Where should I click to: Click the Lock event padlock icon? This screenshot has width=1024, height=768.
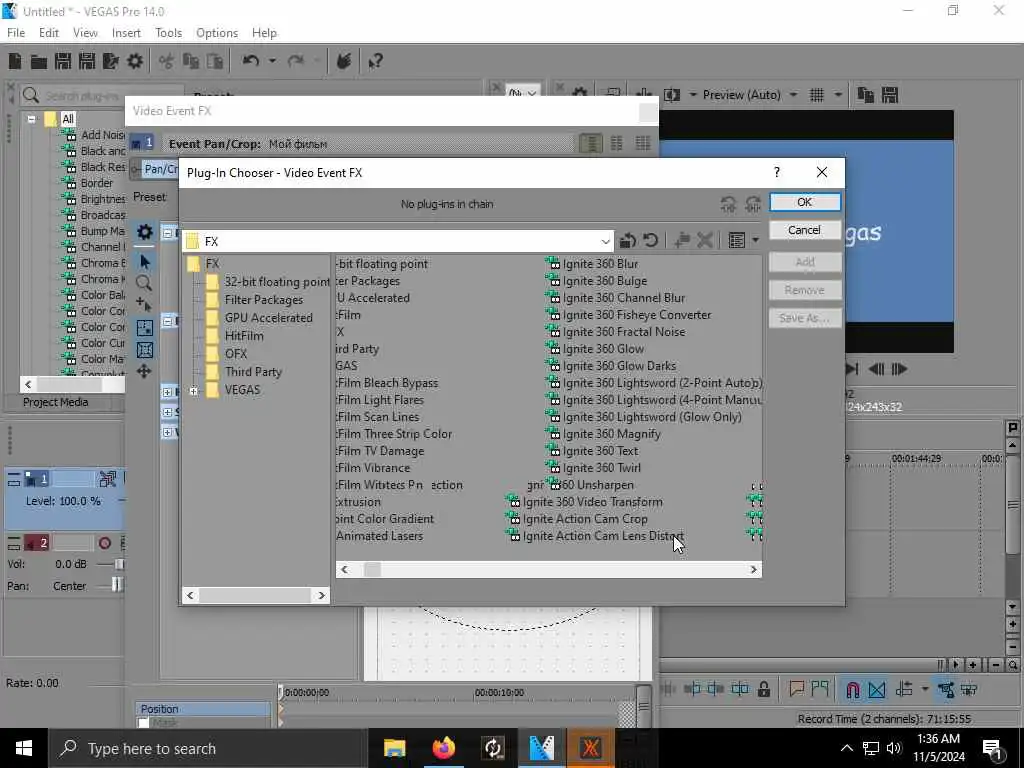pos(764,689)
